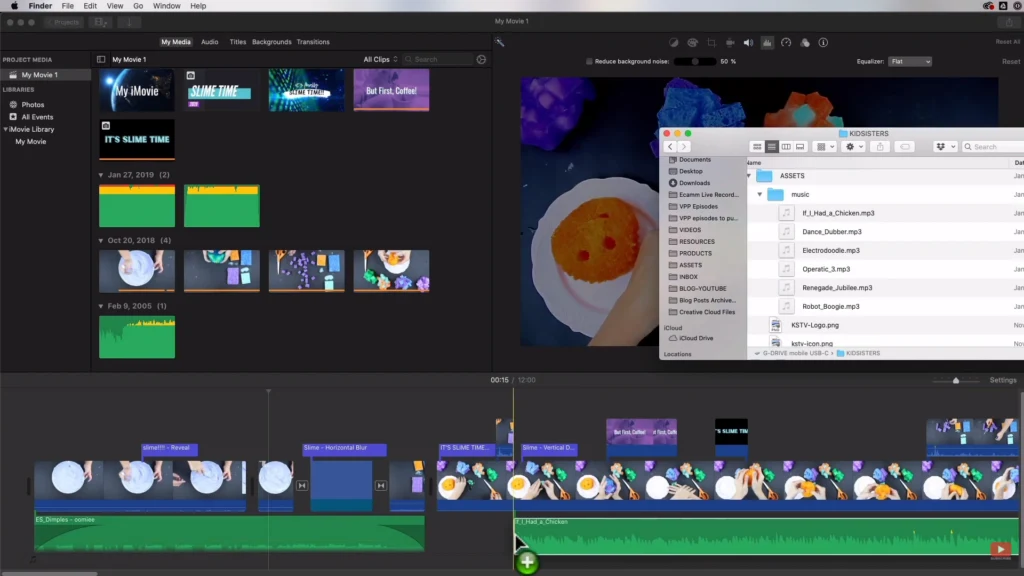
Task: Click the magic wand auto-enhance icon
Action: coord(500,42)
